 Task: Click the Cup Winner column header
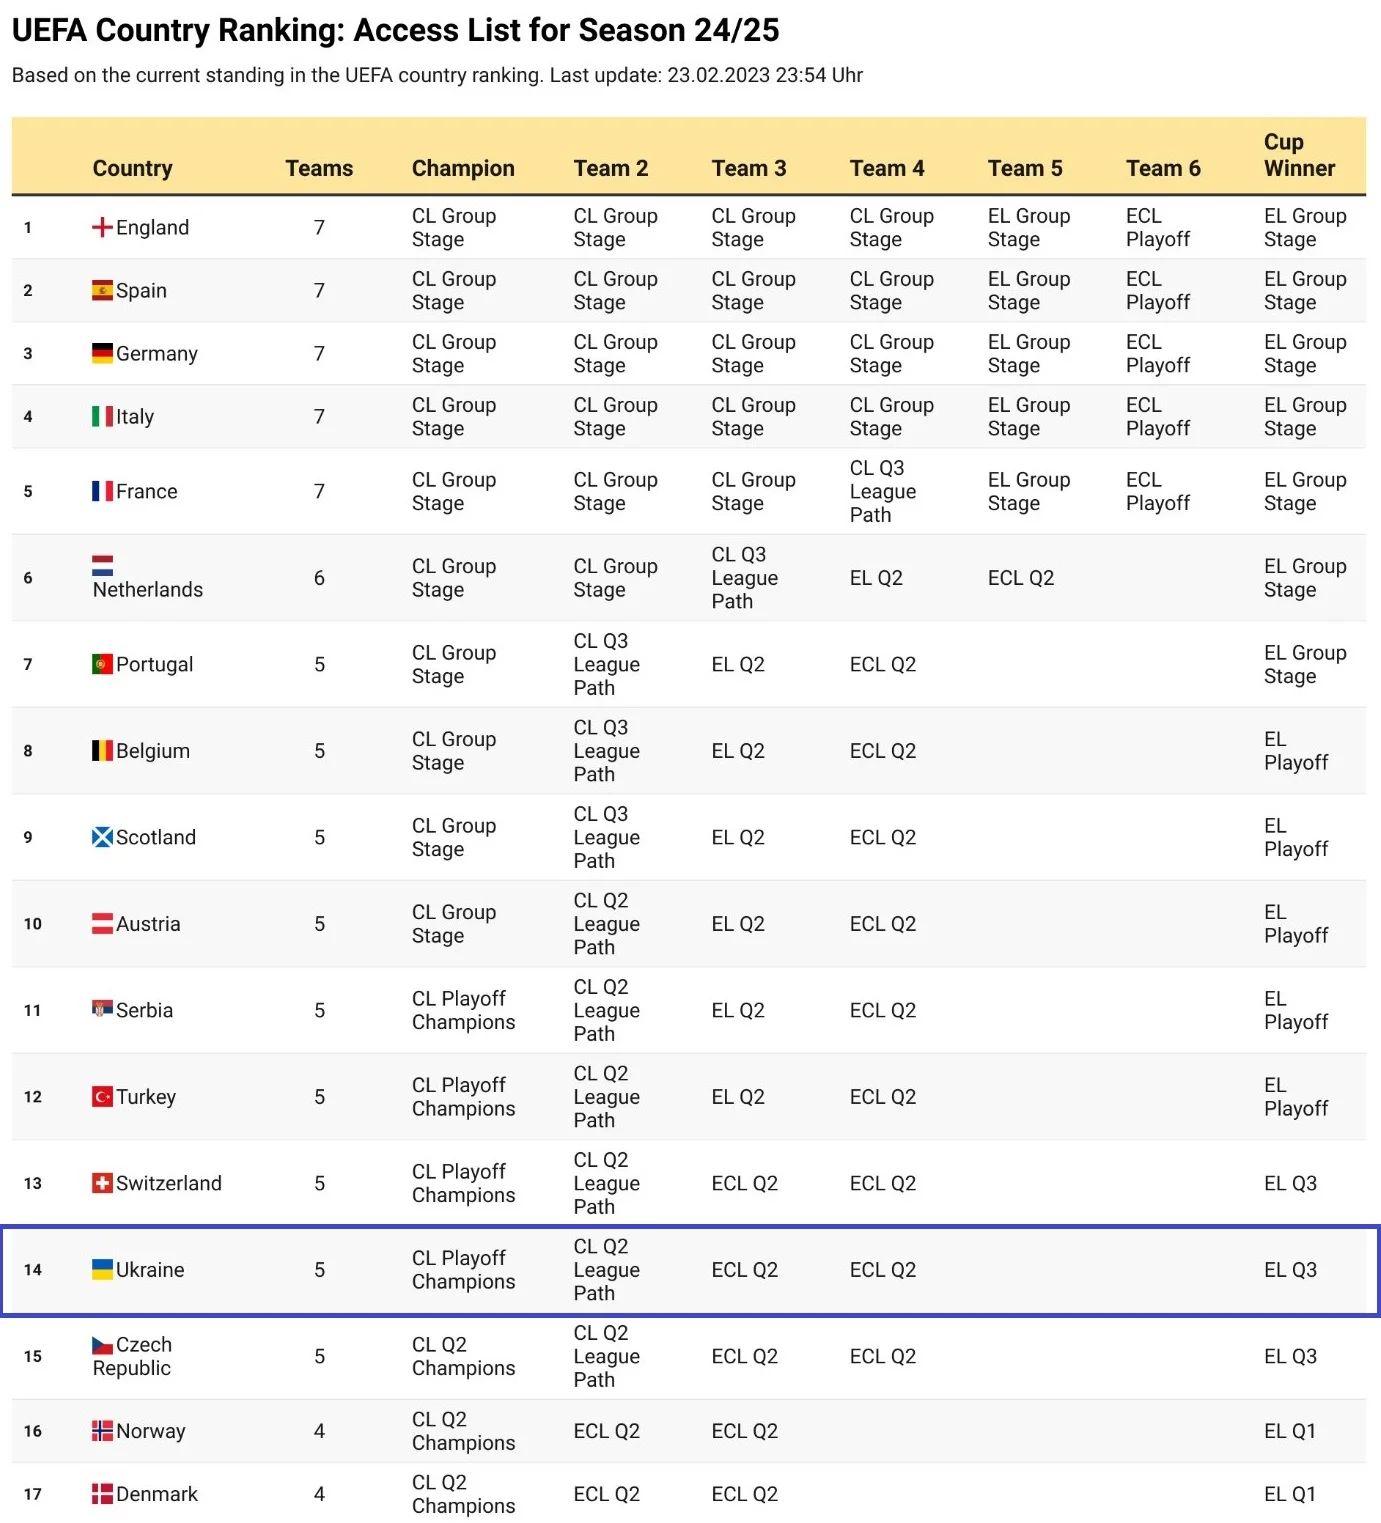click(1299, 155)
